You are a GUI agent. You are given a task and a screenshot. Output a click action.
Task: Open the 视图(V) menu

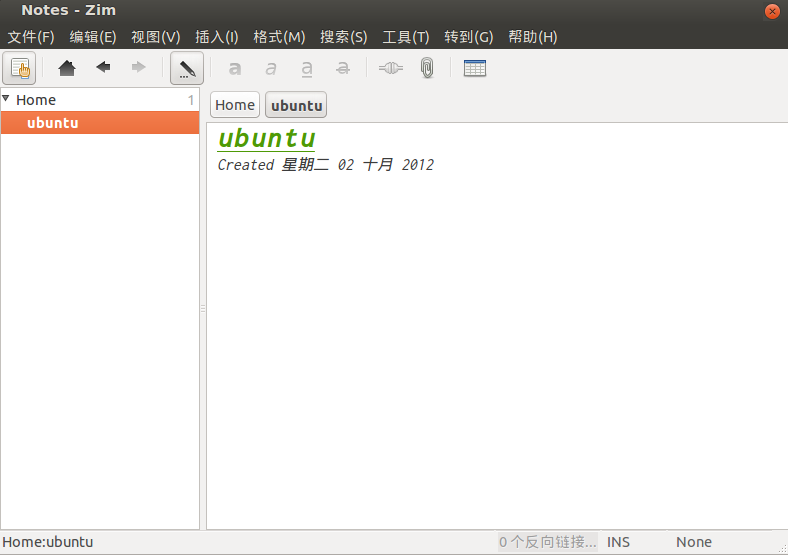[156, 37]
